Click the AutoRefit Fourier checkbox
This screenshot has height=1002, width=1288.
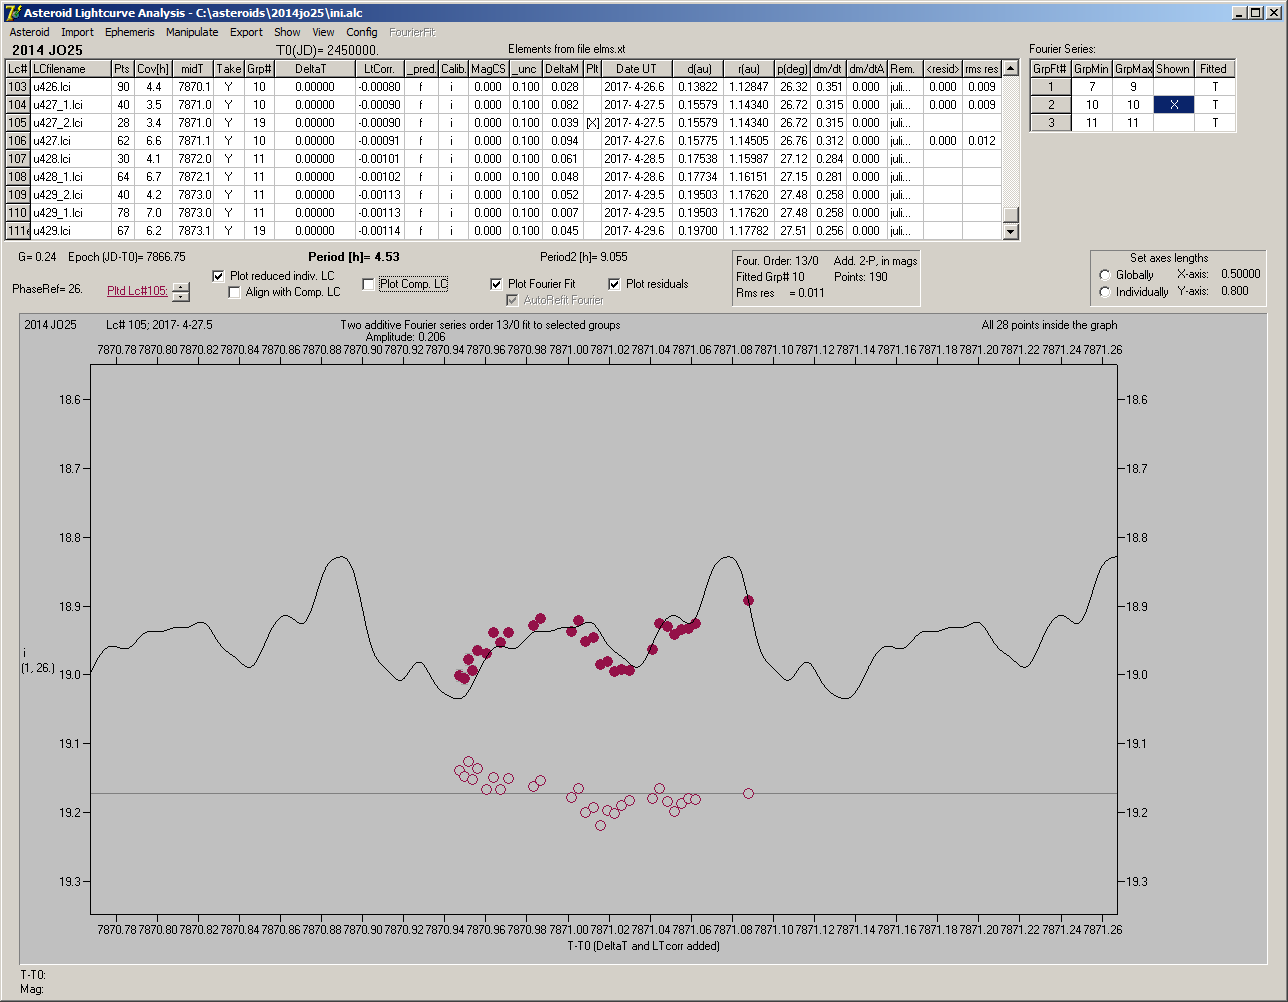click(512, 300)
